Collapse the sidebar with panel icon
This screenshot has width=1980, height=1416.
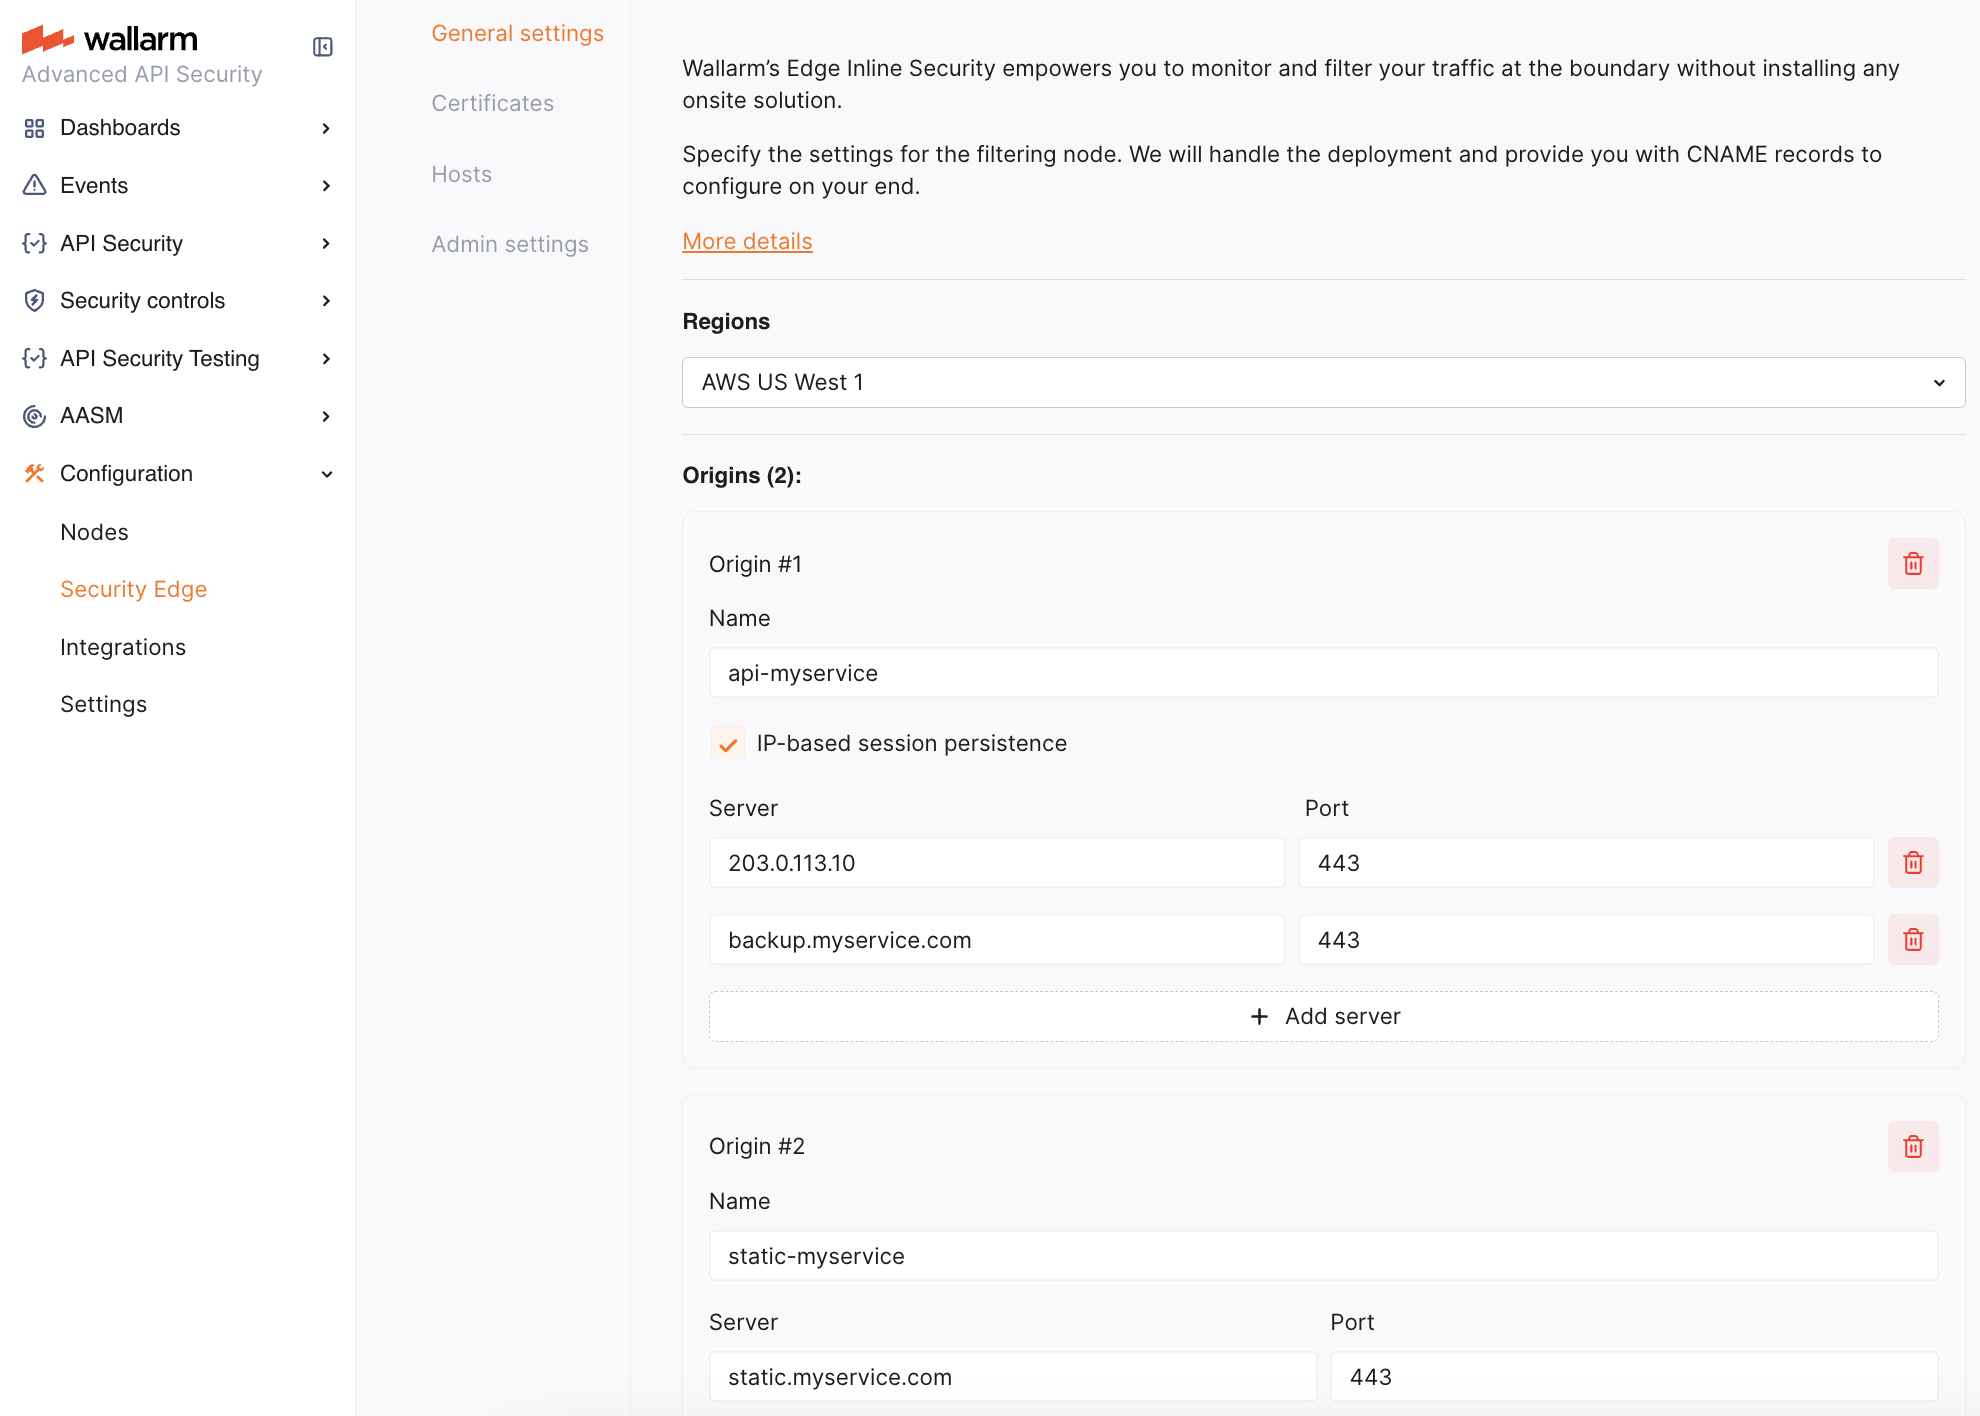pyautogui.click(x=322, y=47)
